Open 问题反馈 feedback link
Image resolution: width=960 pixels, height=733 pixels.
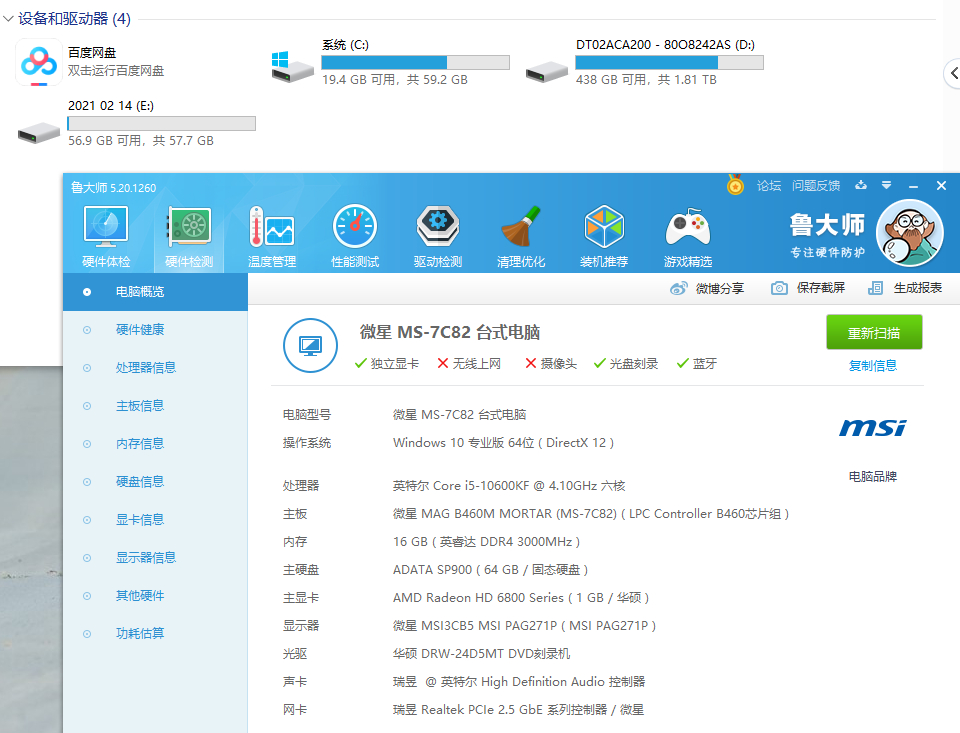(x=816, y=186)
